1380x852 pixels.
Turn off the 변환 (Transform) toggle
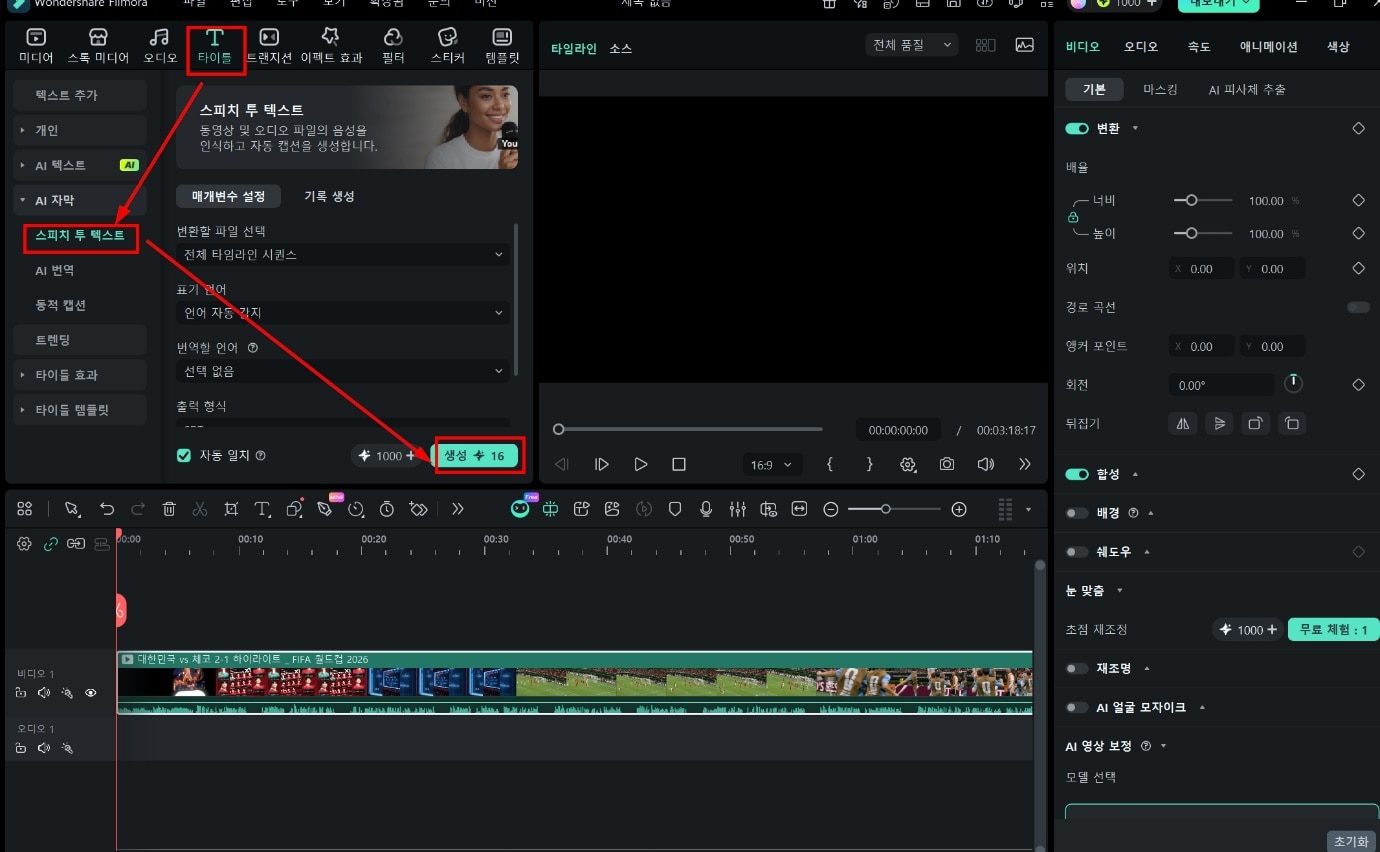(x=1077, y=129)
